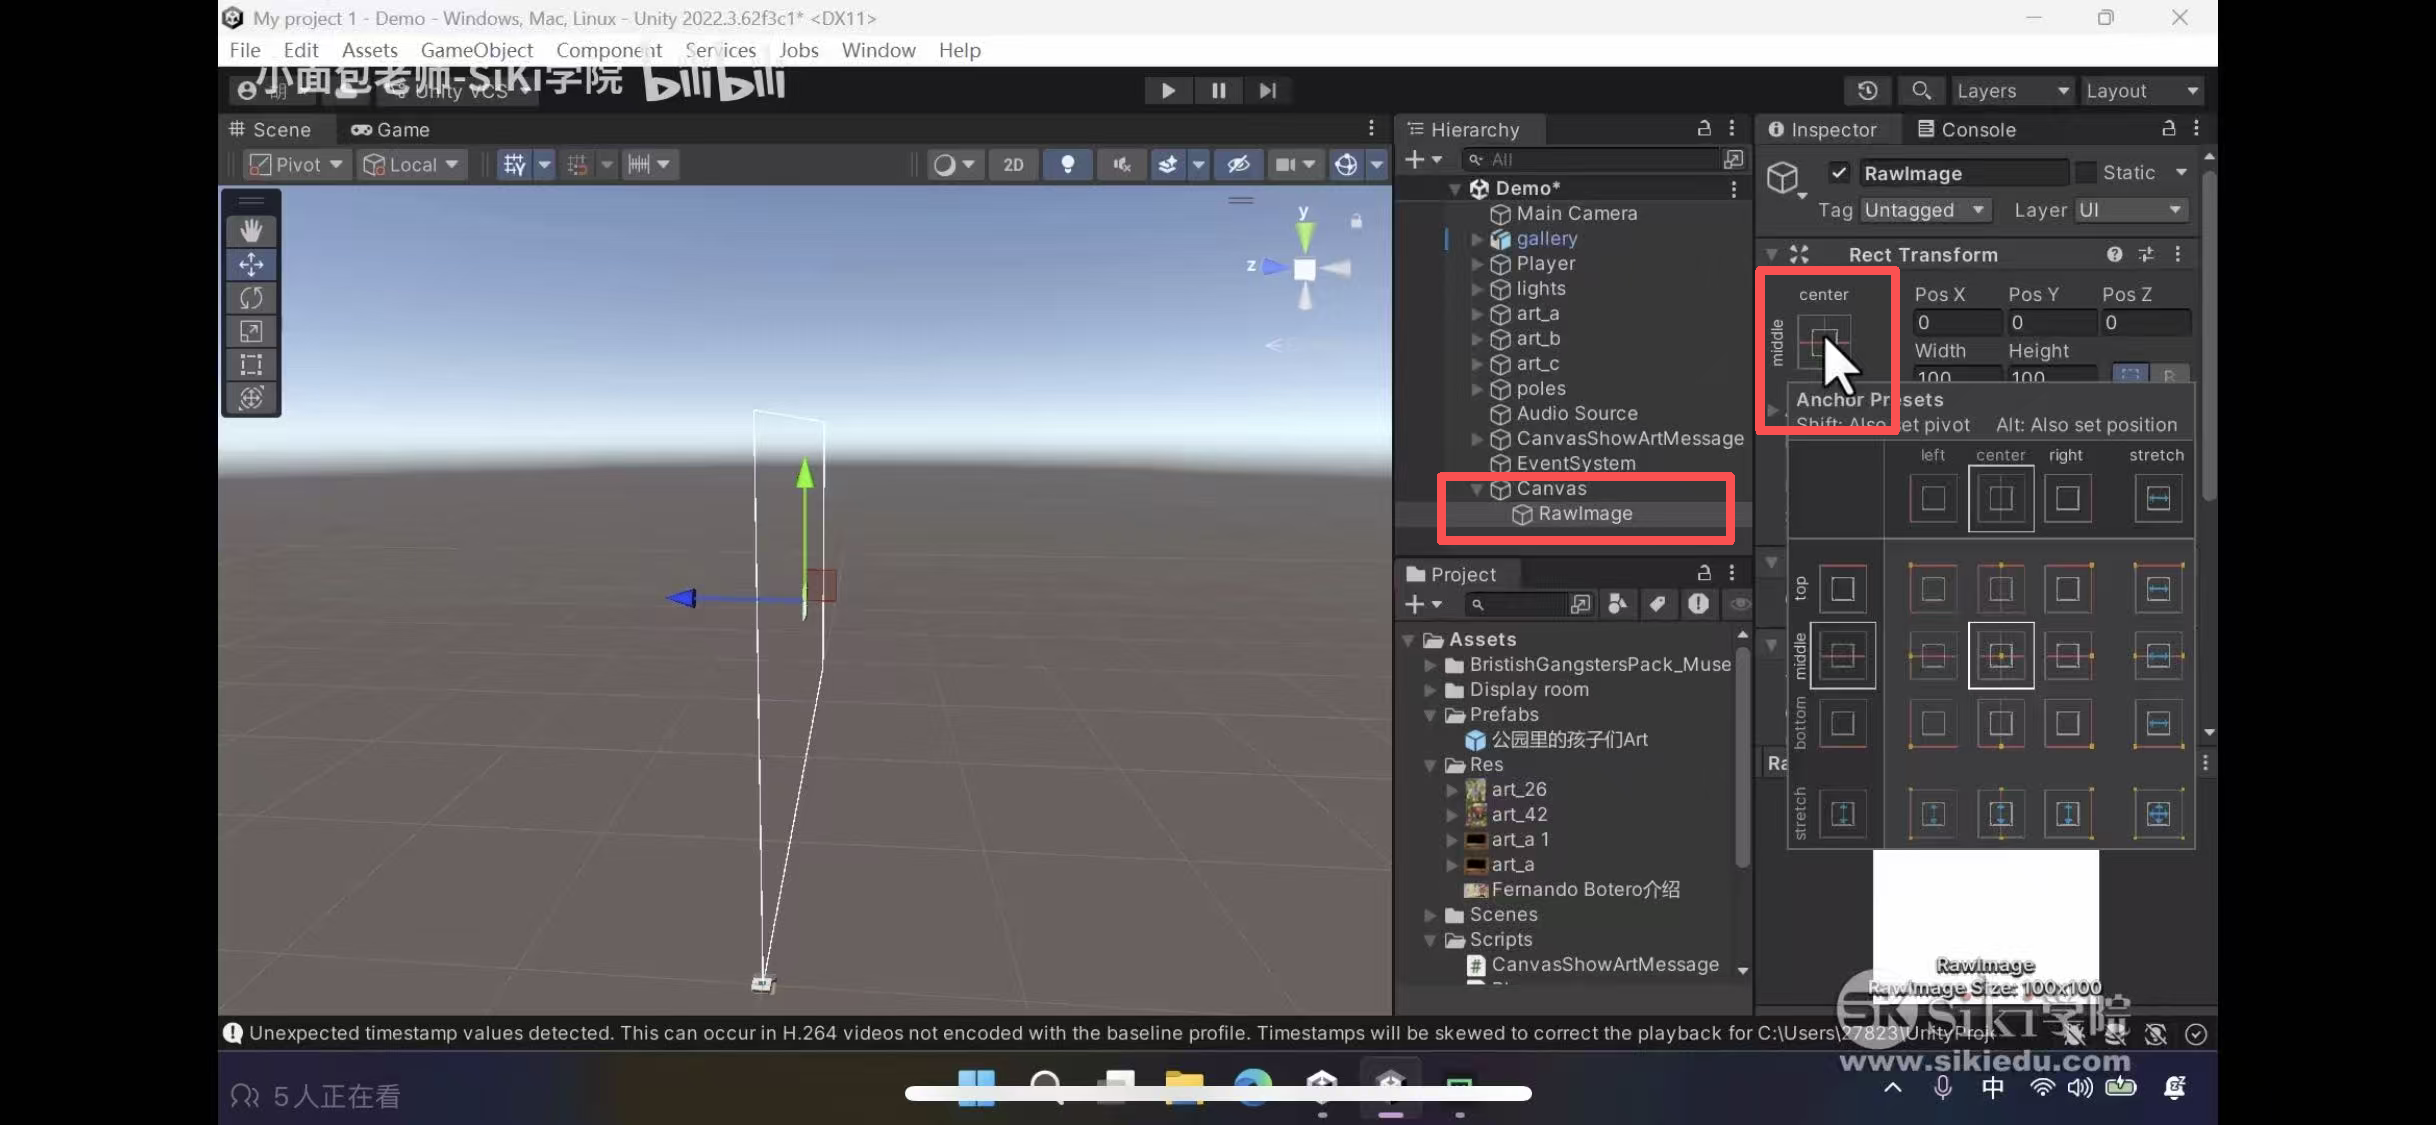Screen dimensions: 2436x1125
Task: Click Pos X input field
Action: pos(1957,322)
